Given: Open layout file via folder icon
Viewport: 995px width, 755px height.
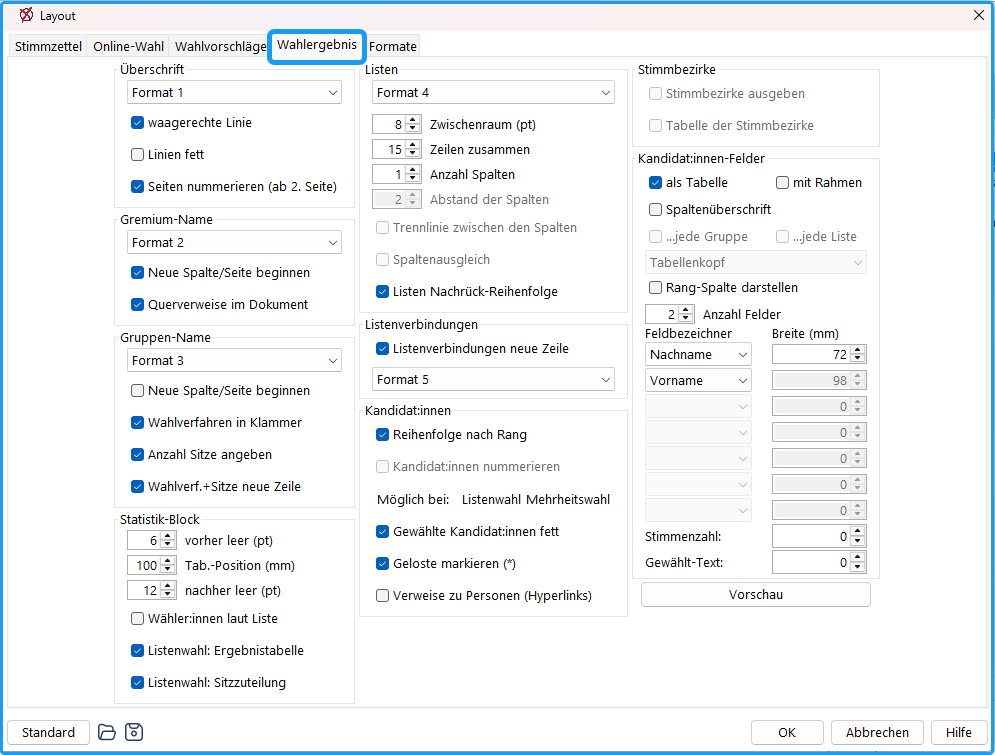Looking at the screenshot, I should coord(107,732).
